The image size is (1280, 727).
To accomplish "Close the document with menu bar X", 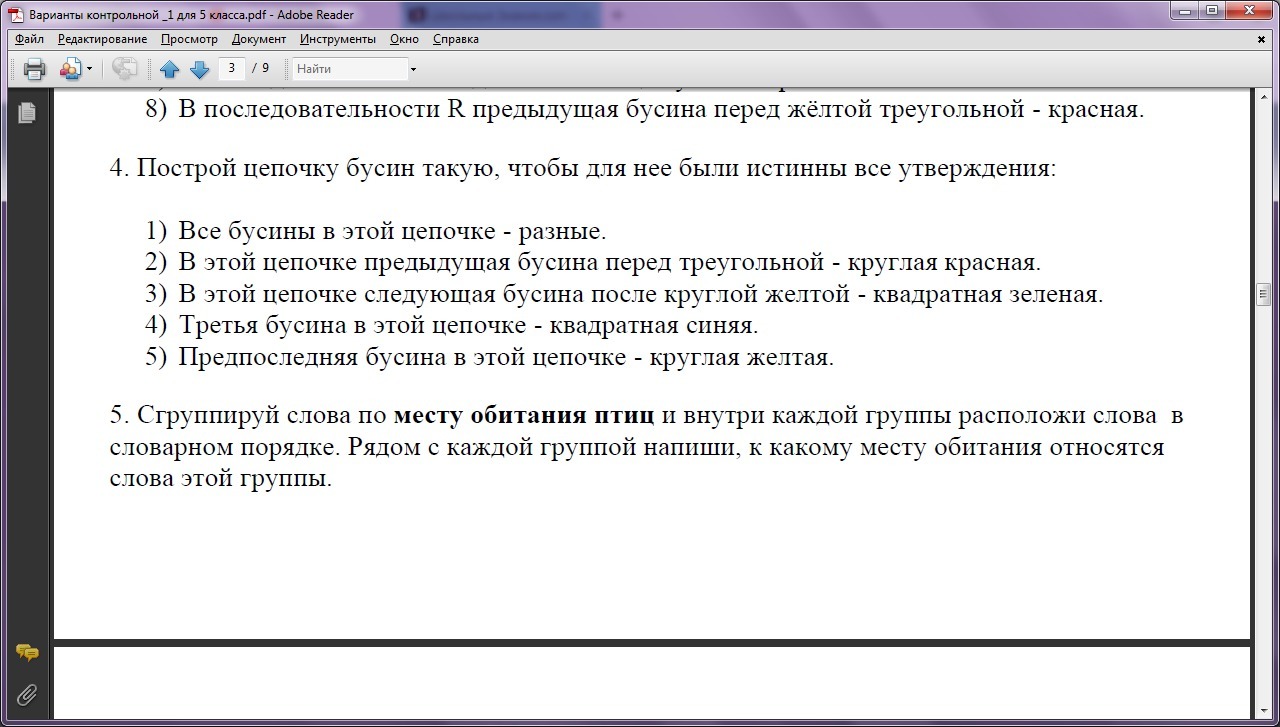I will tap(1262, 39).
